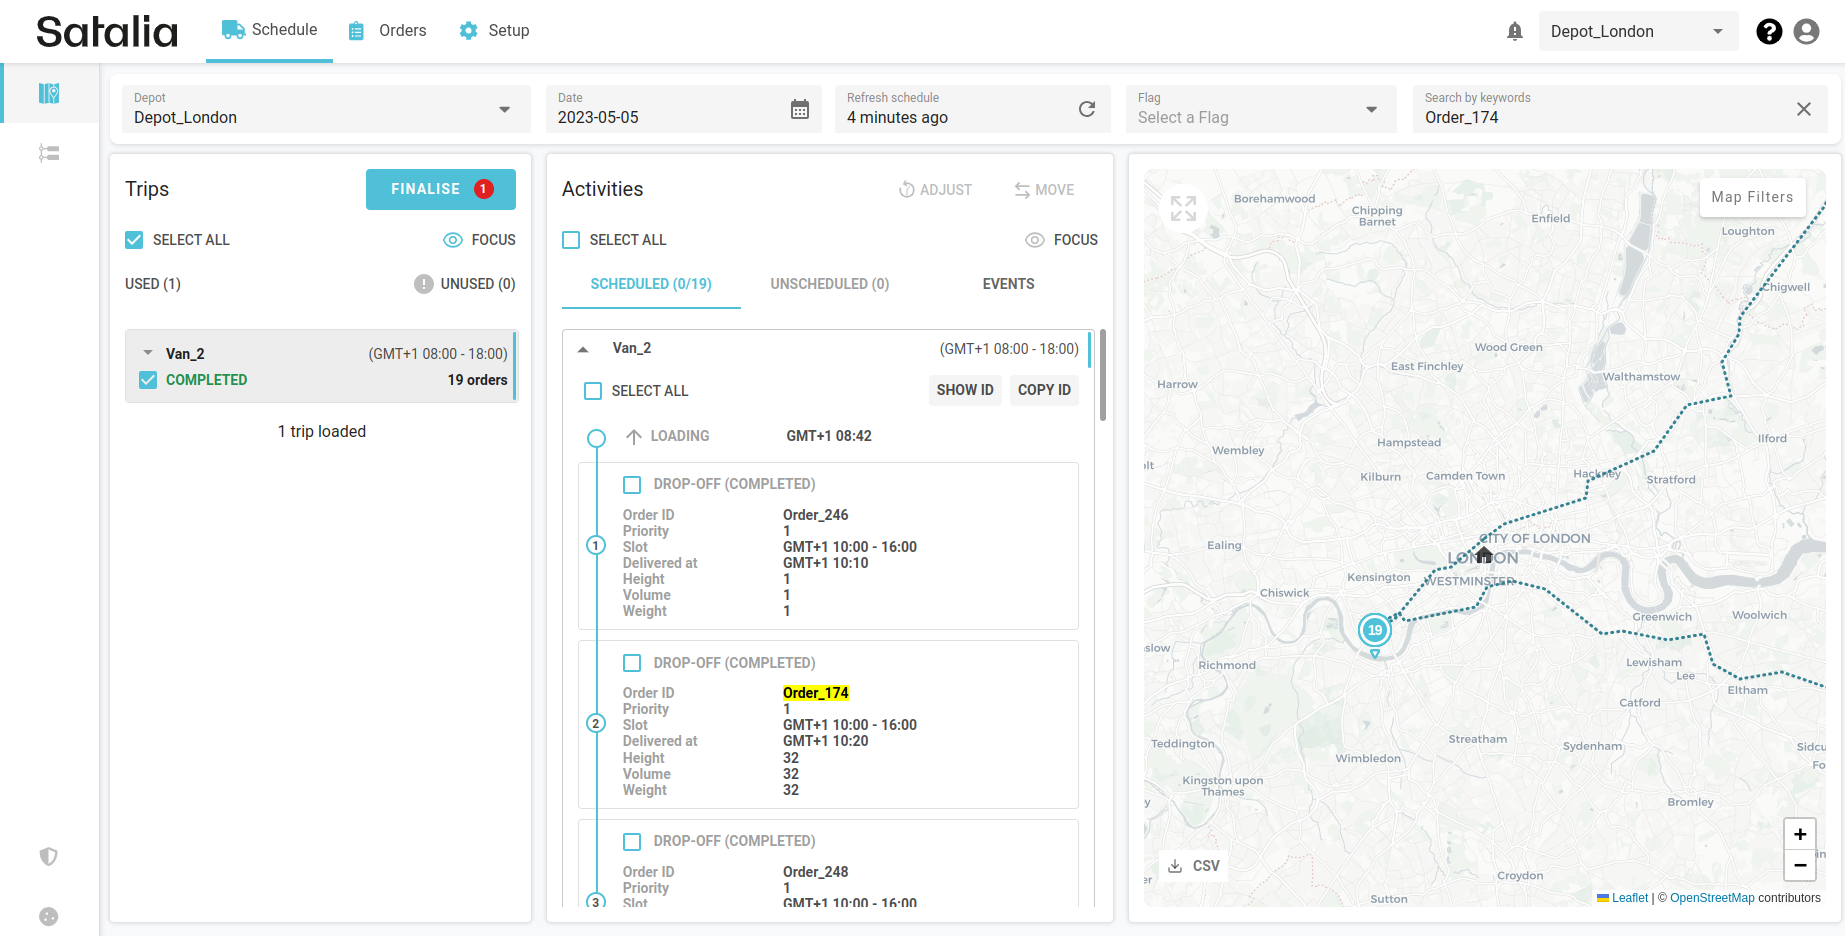The width and height of the screenshot is (1845, 936).
Task: Click the map zoom in button
Action: click(x=1799, y=834)
